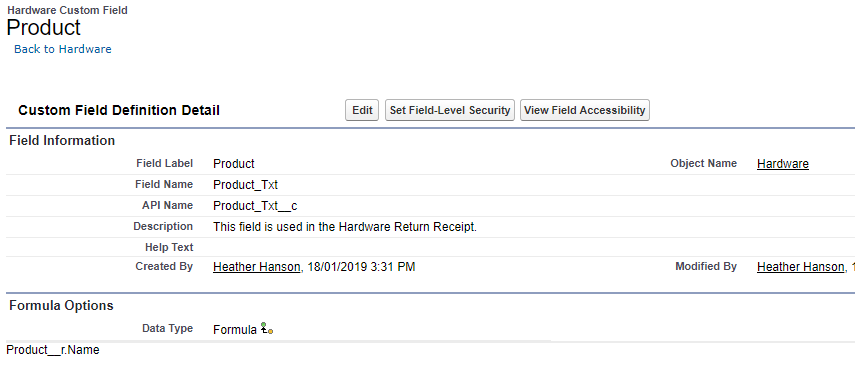Viewport: 855px width, 373px height.
Task: Click the Custom Field Definition Detail heading
Action: pos(119,111)
